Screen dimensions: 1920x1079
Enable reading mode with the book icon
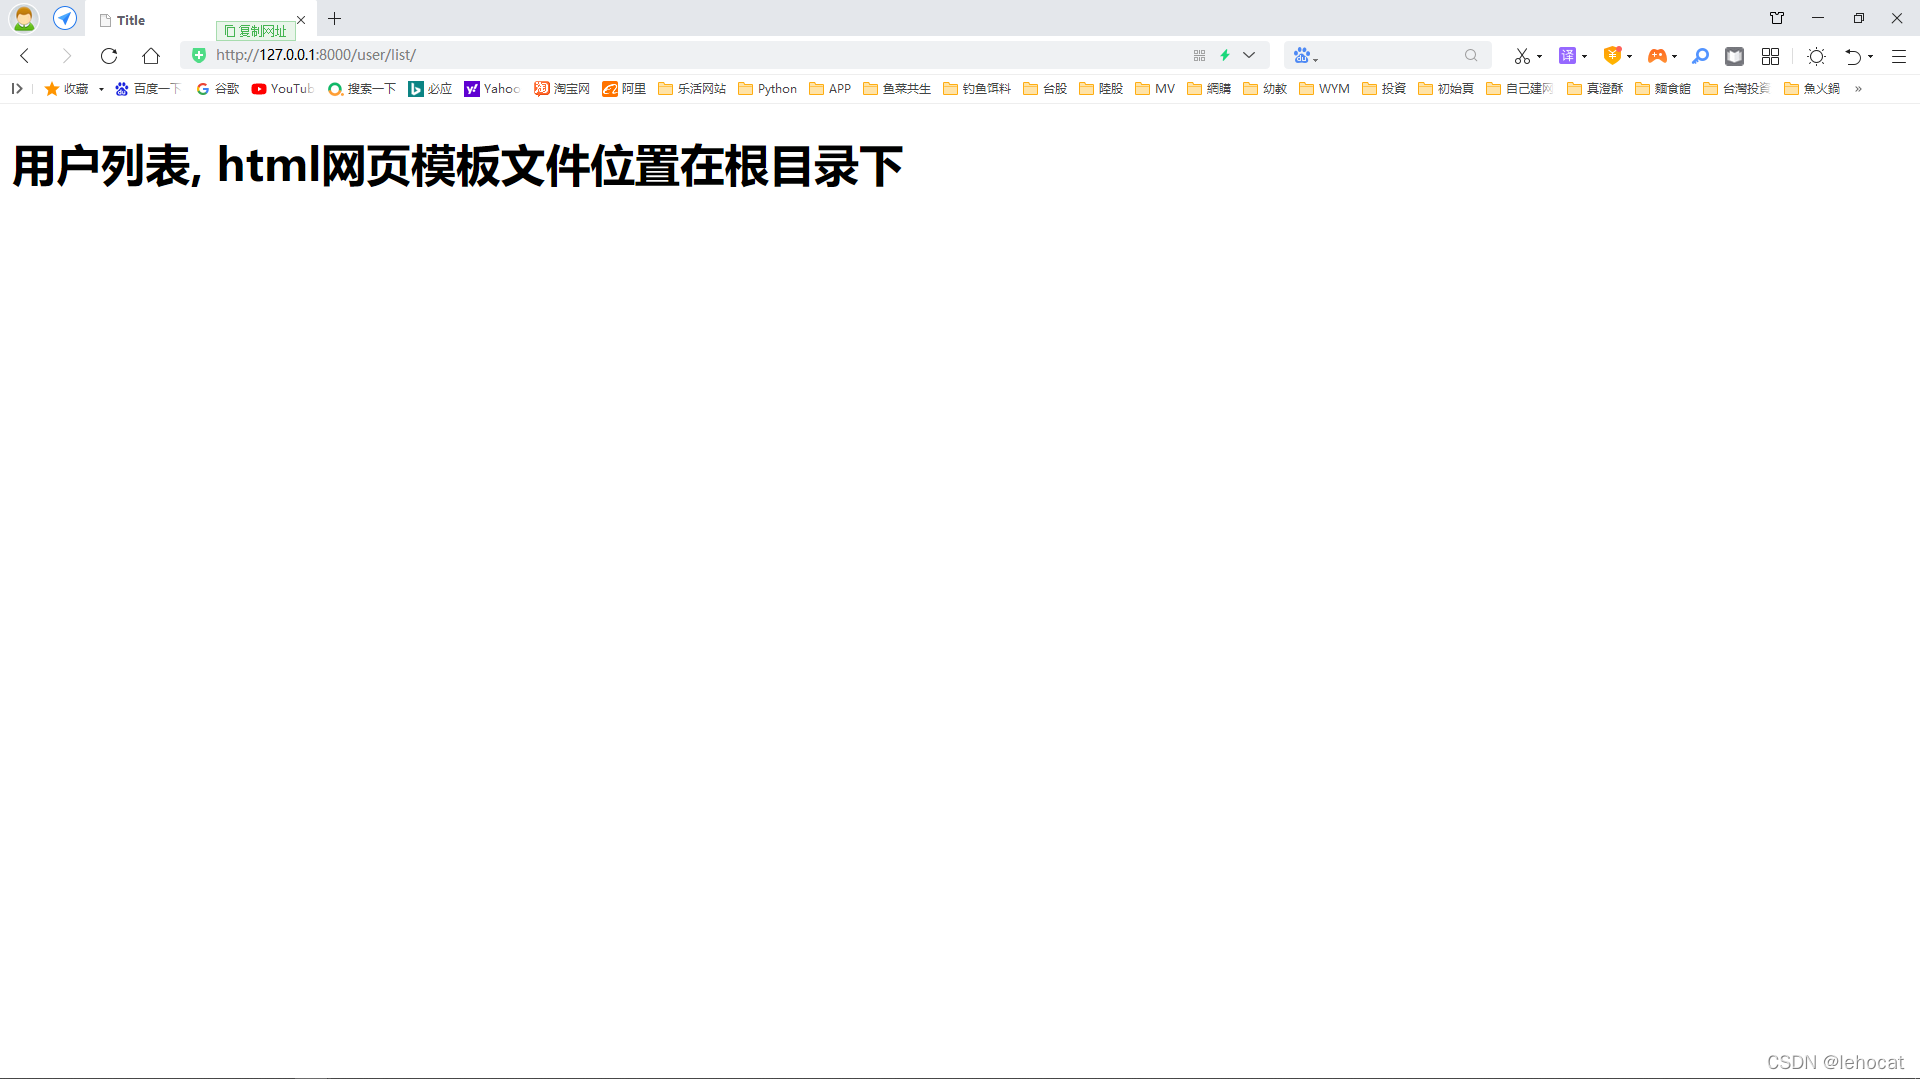pos(1735,55)
